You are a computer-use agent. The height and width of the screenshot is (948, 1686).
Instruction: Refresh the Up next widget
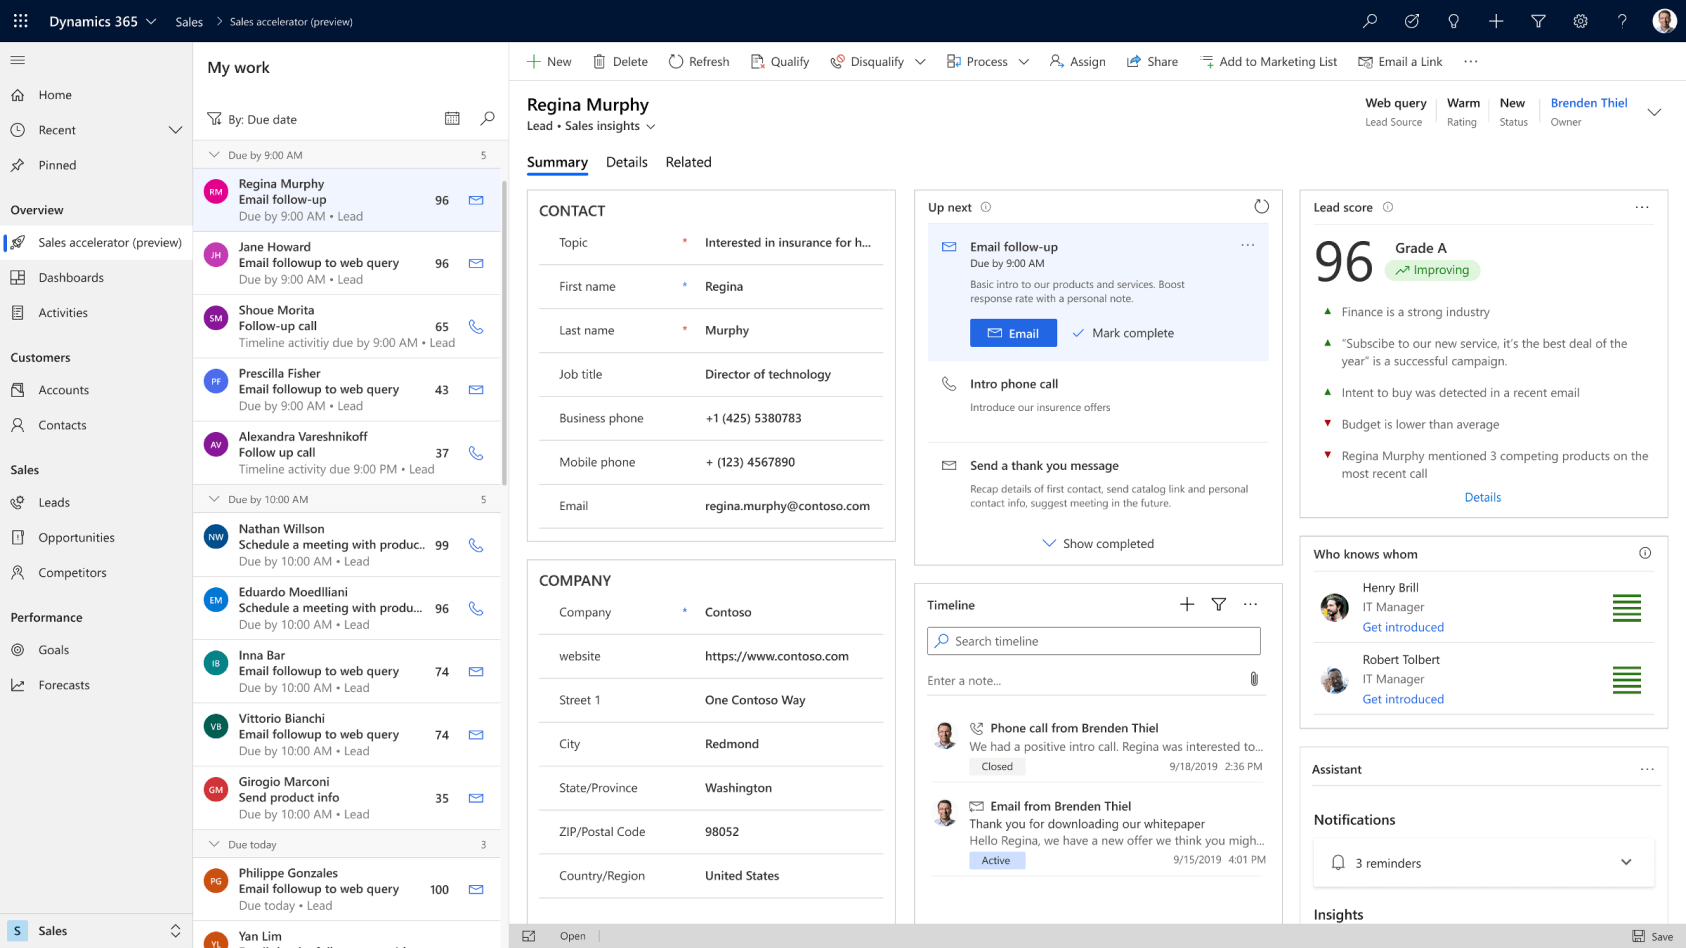(x=1261, y=207)
